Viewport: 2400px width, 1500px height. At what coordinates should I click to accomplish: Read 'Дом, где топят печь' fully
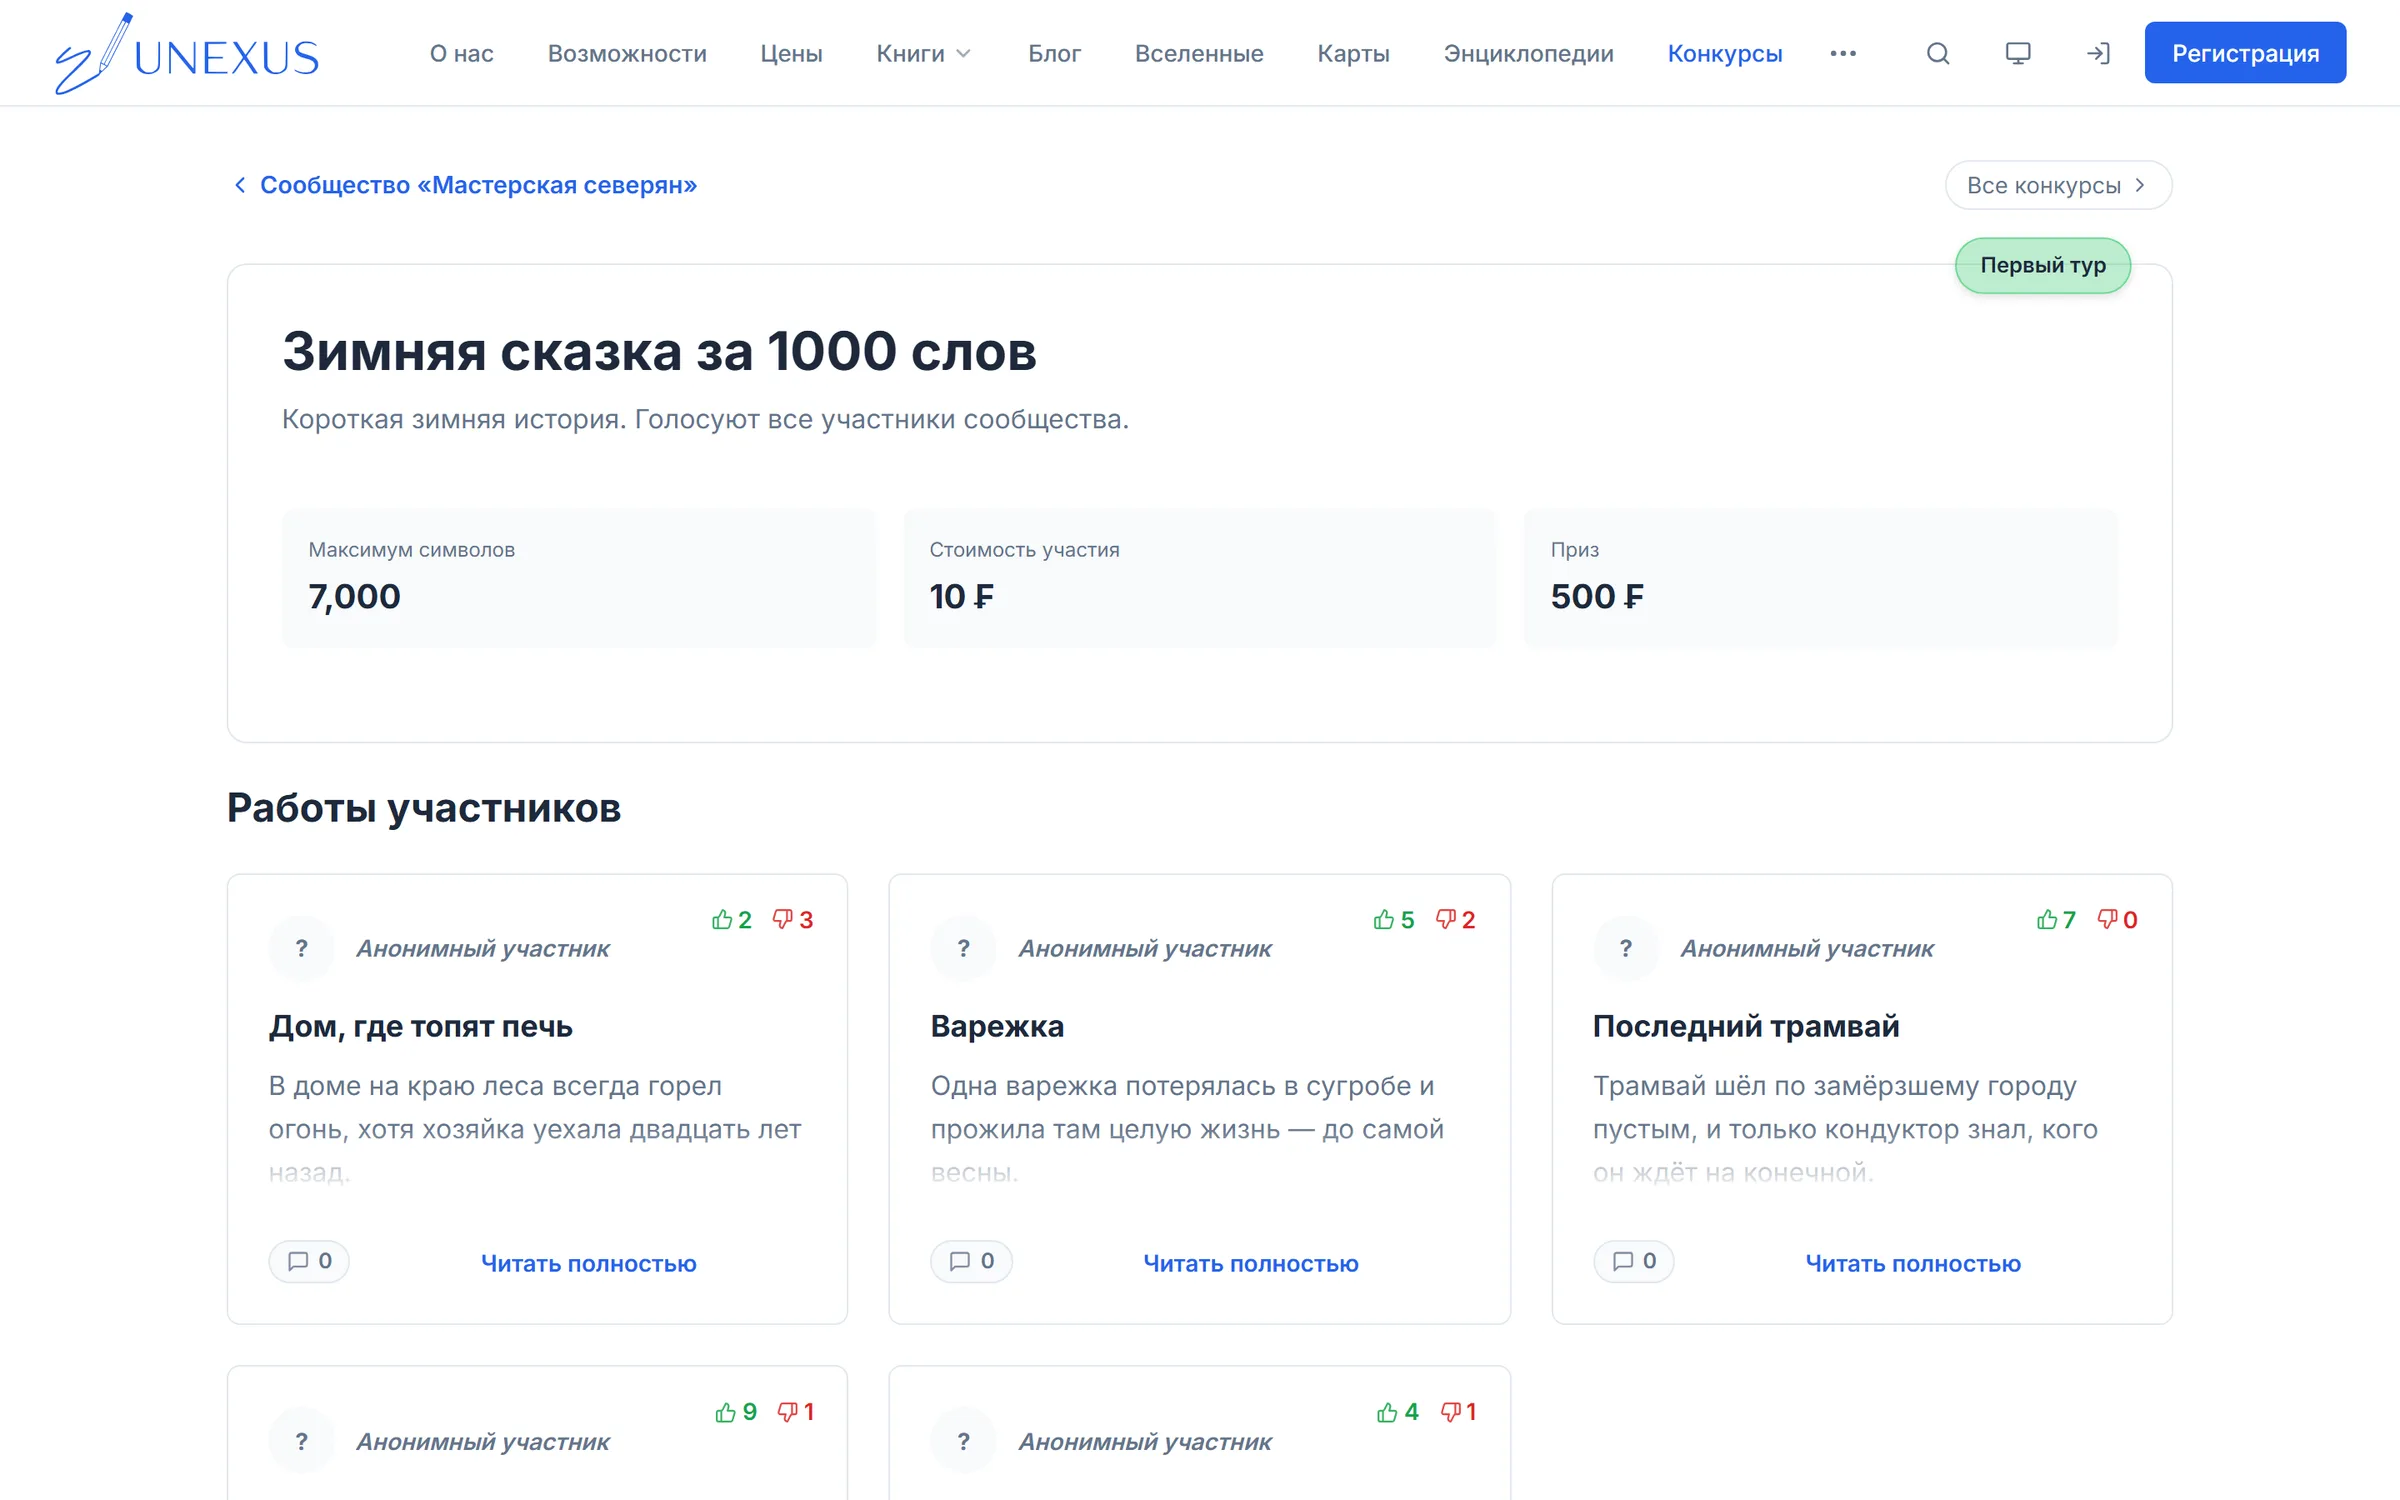pos(589,1263)
